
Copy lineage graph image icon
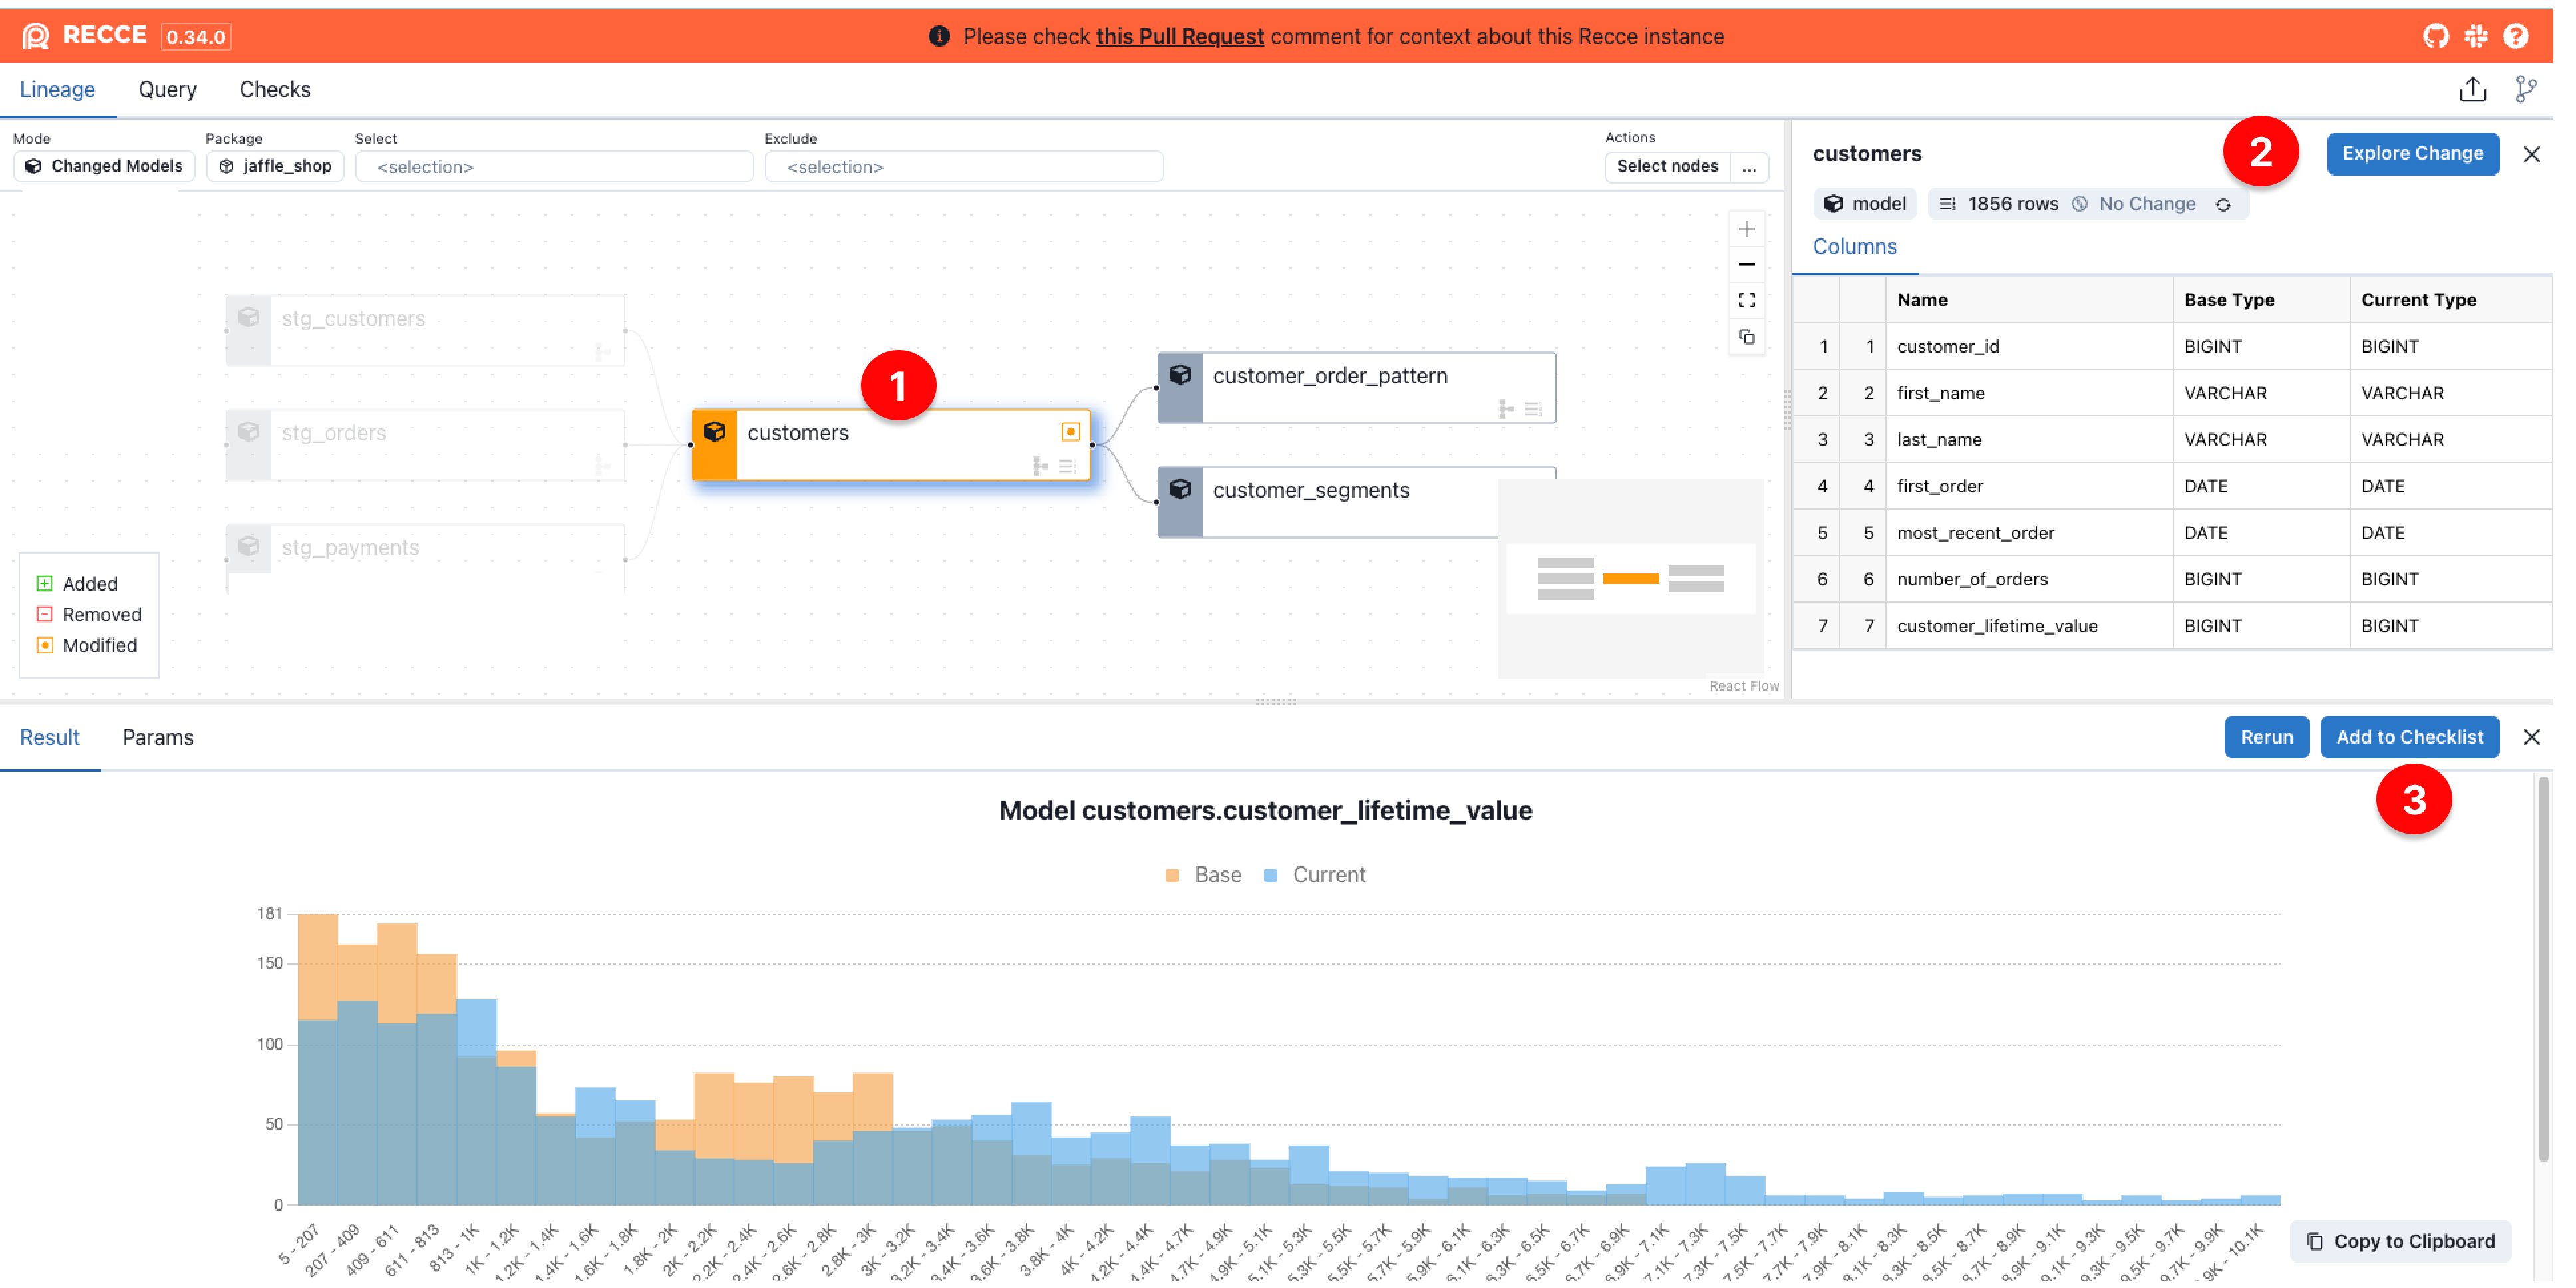coord(1746,337)
